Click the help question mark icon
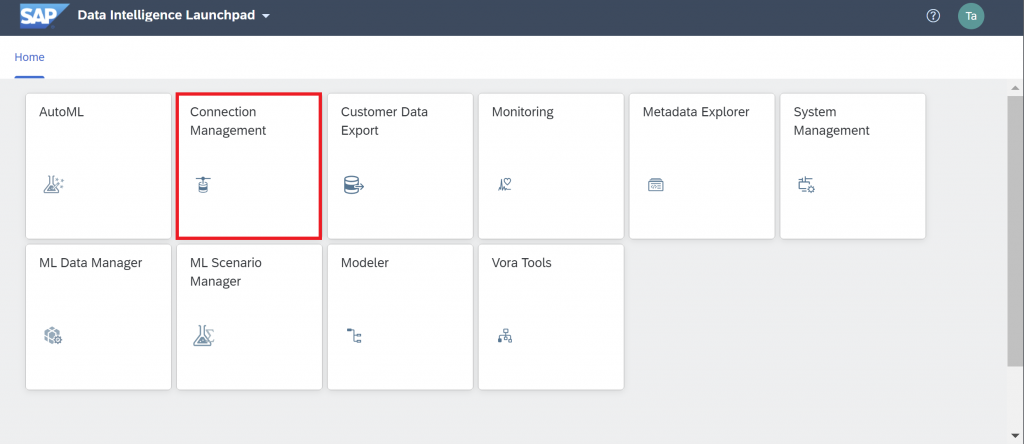 click(933, 16)
